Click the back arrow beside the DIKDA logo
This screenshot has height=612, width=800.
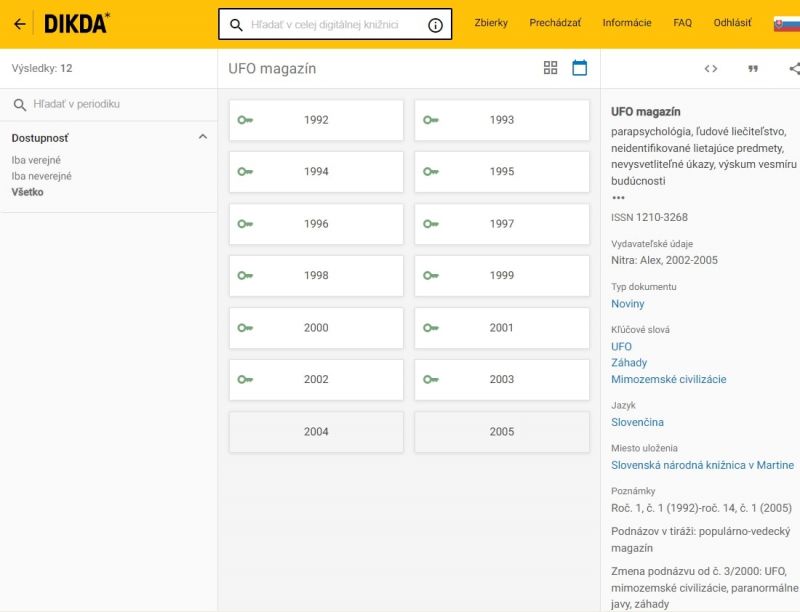19,24
